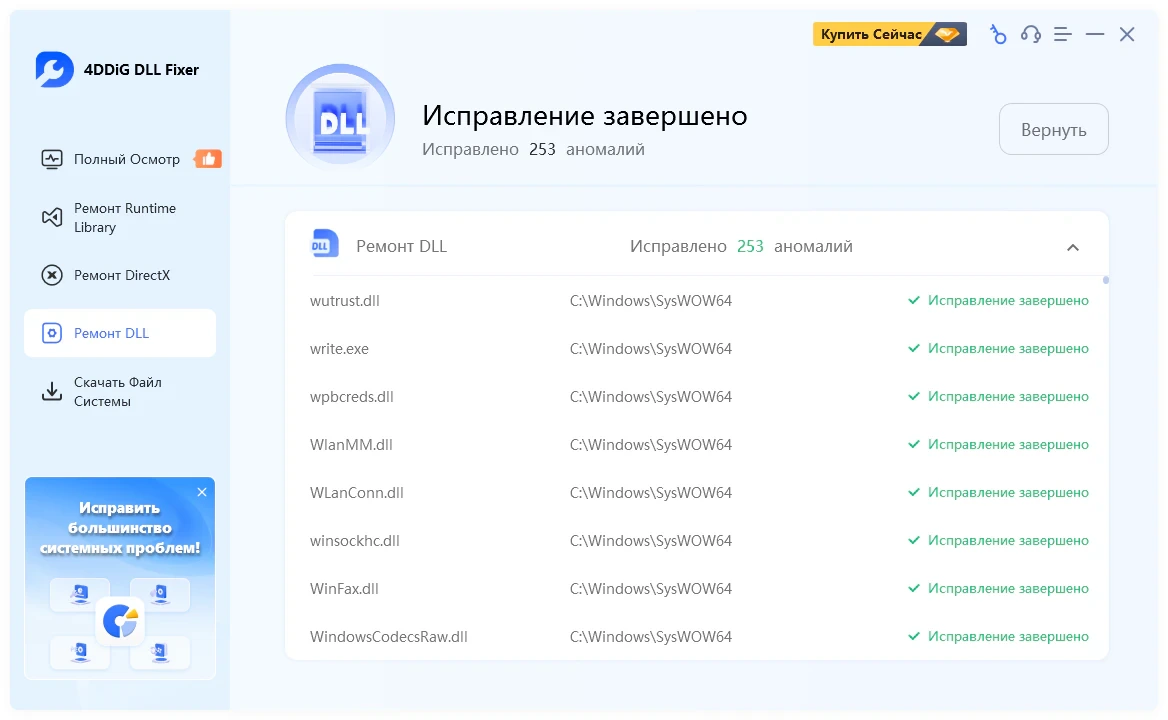Click the Исправление завершено main heading

585,115
